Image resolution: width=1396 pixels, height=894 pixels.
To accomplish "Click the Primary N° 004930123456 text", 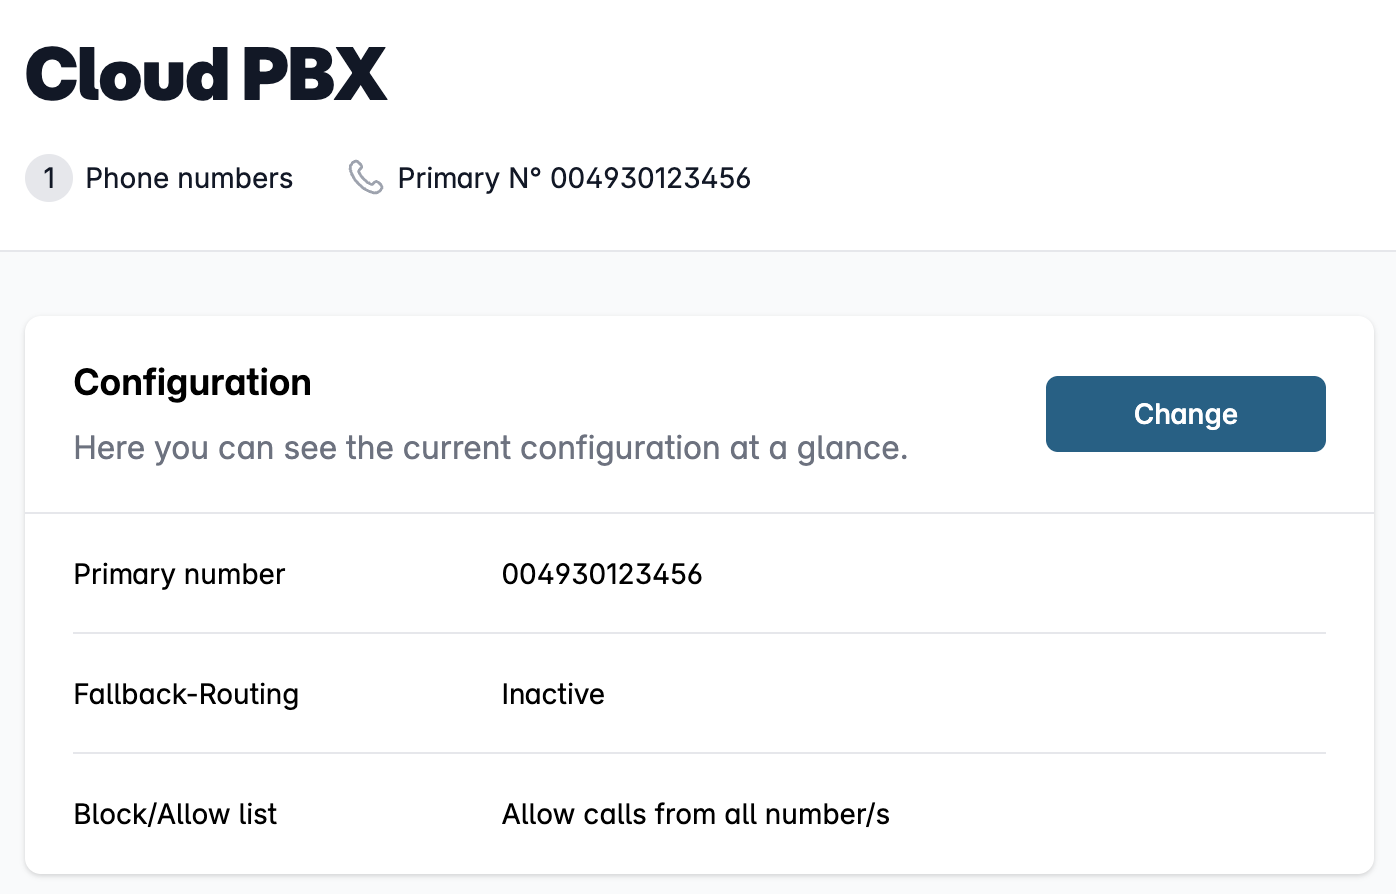I will [574, 178].
